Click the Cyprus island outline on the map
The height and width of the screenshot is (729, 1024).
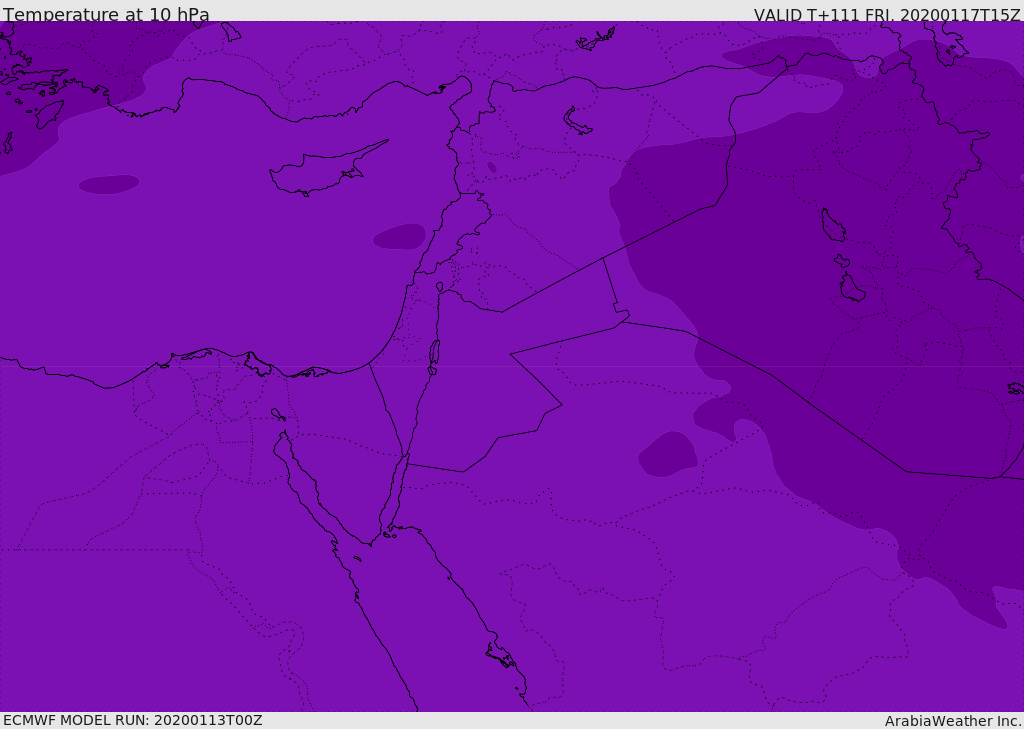click(x=329, y=168)
